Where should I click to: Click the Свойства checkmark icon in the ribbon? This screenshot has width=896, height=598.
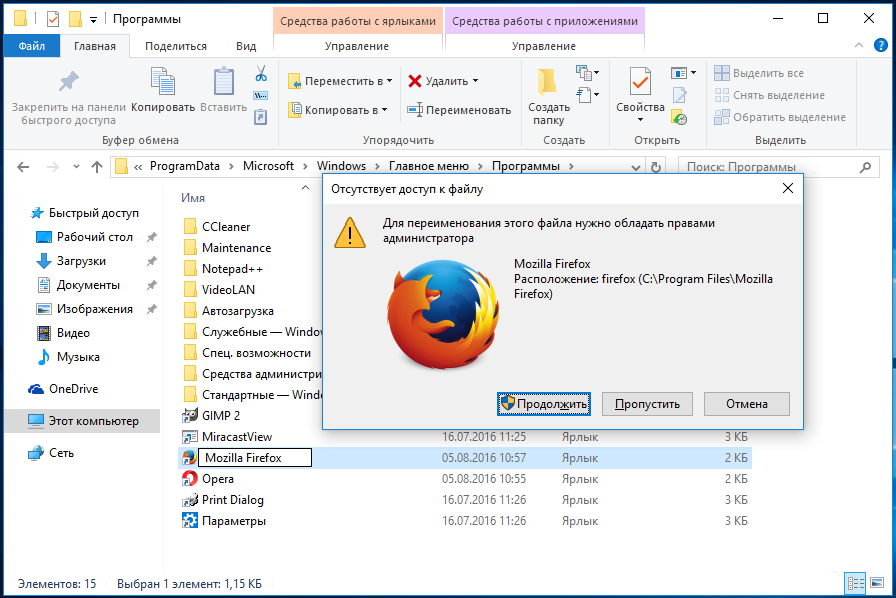(x=640, y=81)
